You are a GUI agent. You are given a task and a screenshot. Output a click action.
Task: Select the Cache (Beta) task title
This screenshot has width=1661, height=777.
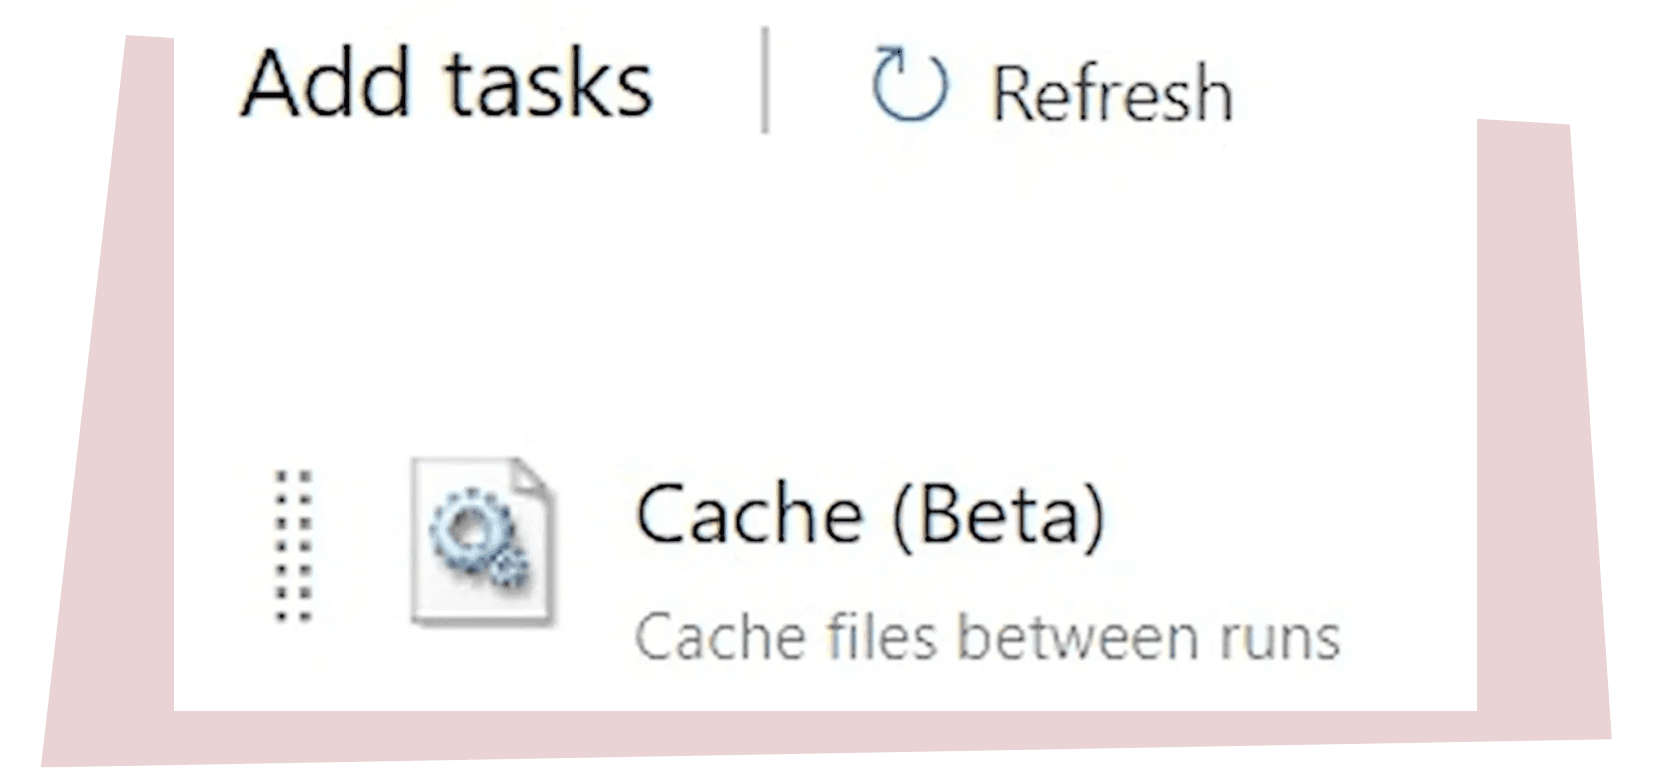coord(869,514)
